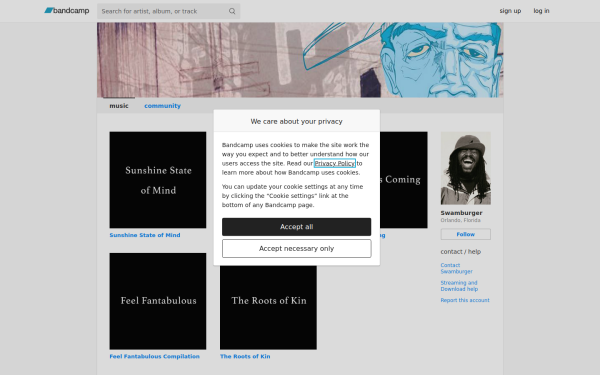Click the Swamburger artist name text

pyautogui.click(x=461, y=213)
